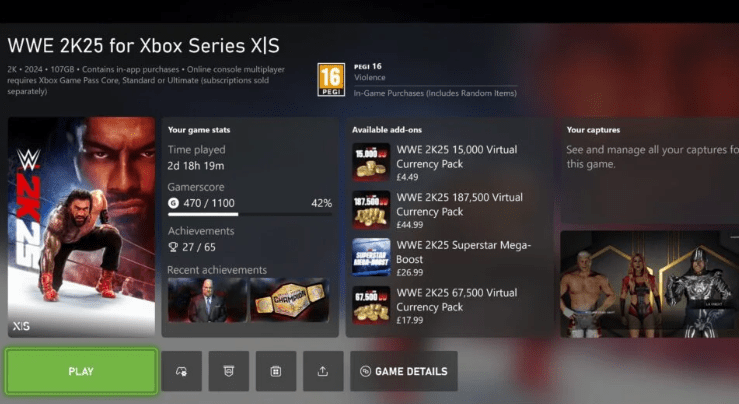
Task: Open the three wrestlers capture image
Action: pos(649,284)
